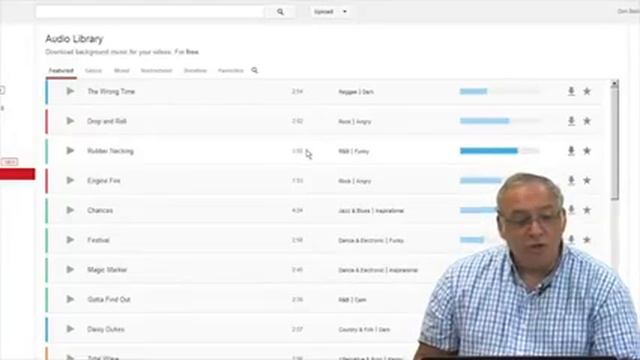Screen dimensions: 640x360
Task: Click the Upload button
Action: point(324,12)
